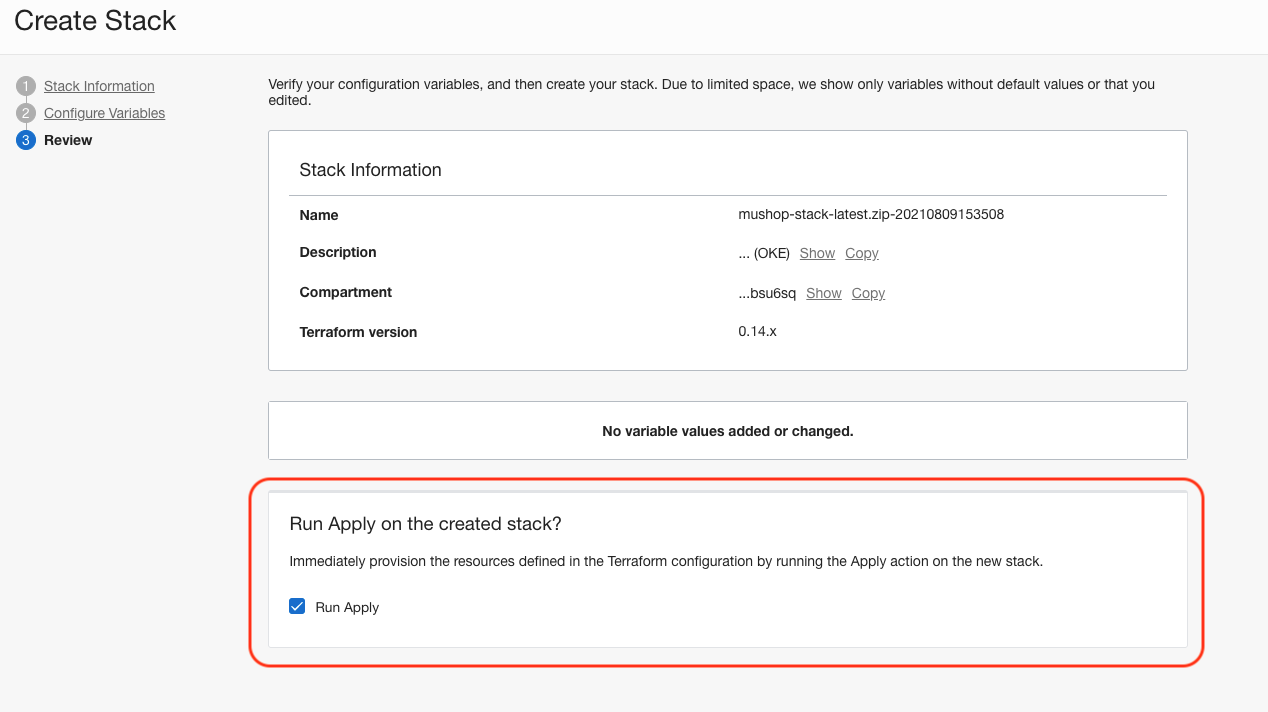Screen dimensions: 1268x712
Task: Click the step 2 circle icon
Action: (26, 113)
